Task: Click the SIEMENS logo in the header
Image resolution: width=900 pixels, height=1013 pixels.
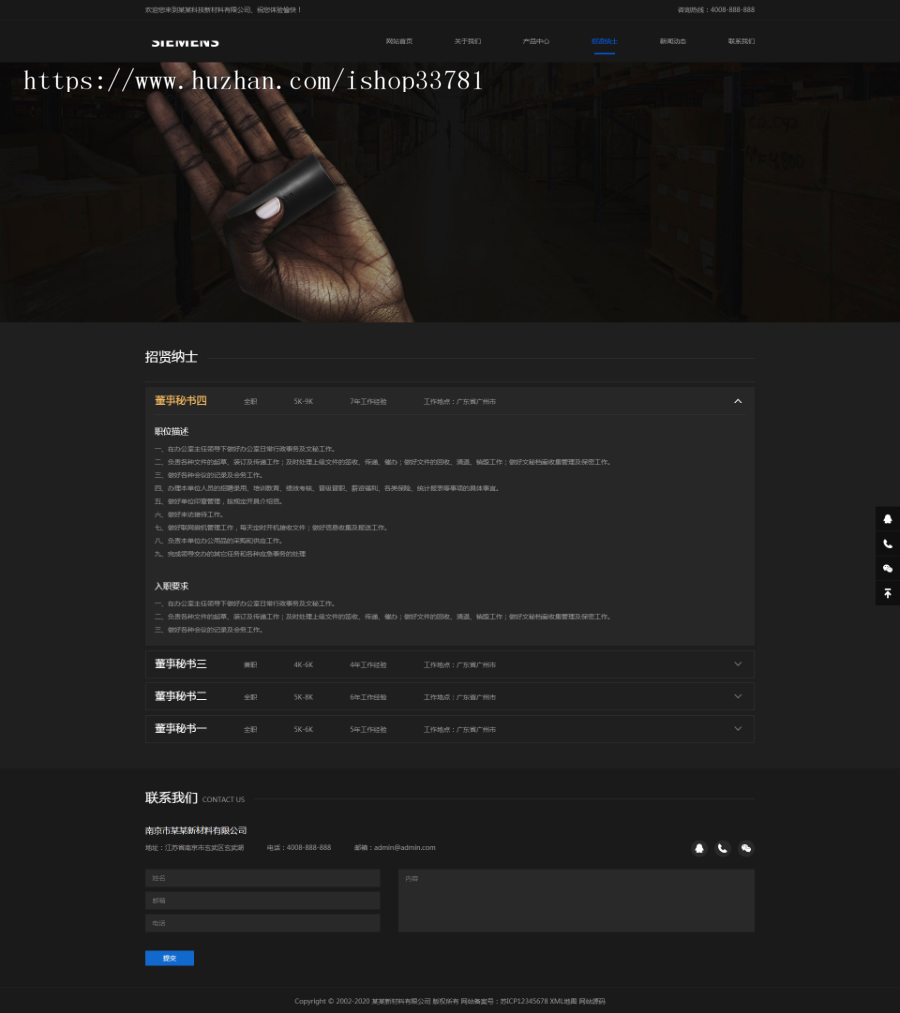Action: tap(185, 42)
